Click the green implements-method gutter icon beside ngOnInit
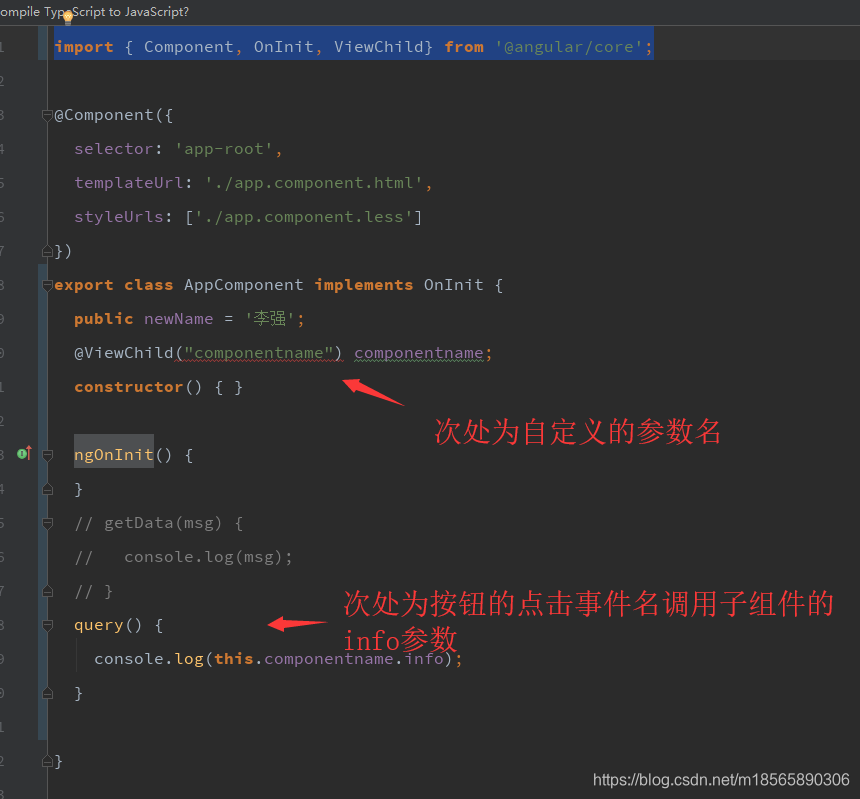This screenshot has height=799, width=860. 24,454
